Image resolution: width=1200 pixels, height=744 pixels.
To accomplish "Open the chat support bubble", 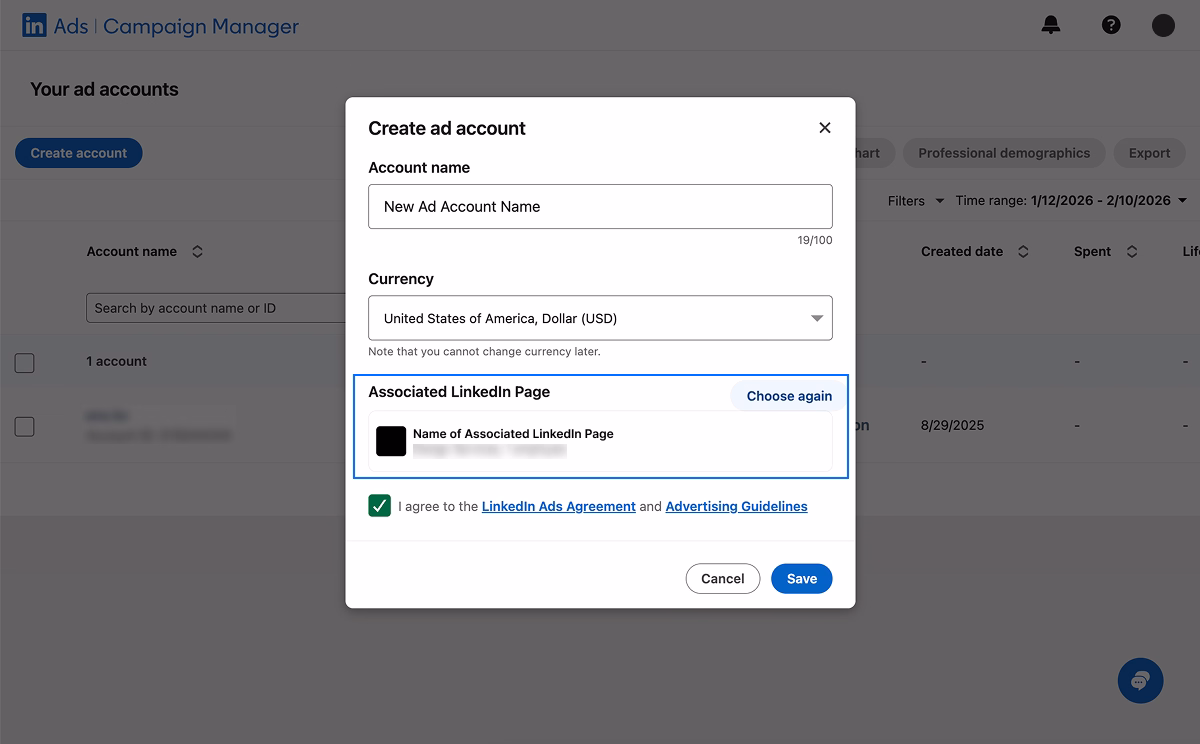I will [1140, 680].
